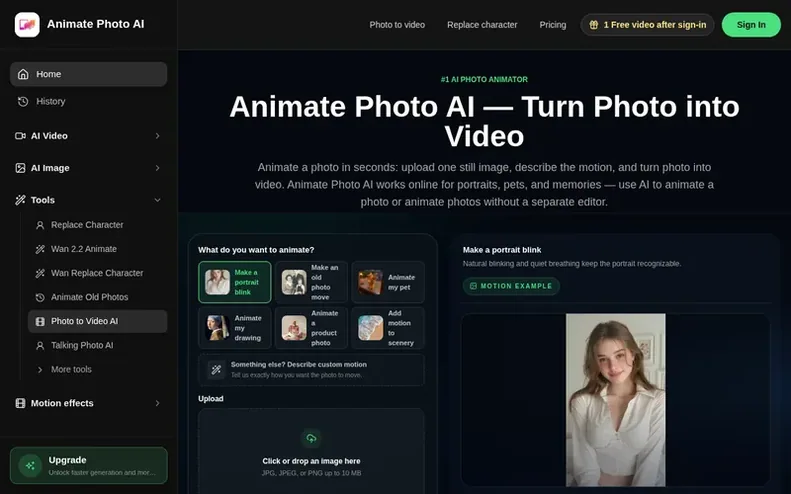Viewport: 791px width, 494px height.
Task: Click the History clock icon
Action: click(x=23, y=101)
